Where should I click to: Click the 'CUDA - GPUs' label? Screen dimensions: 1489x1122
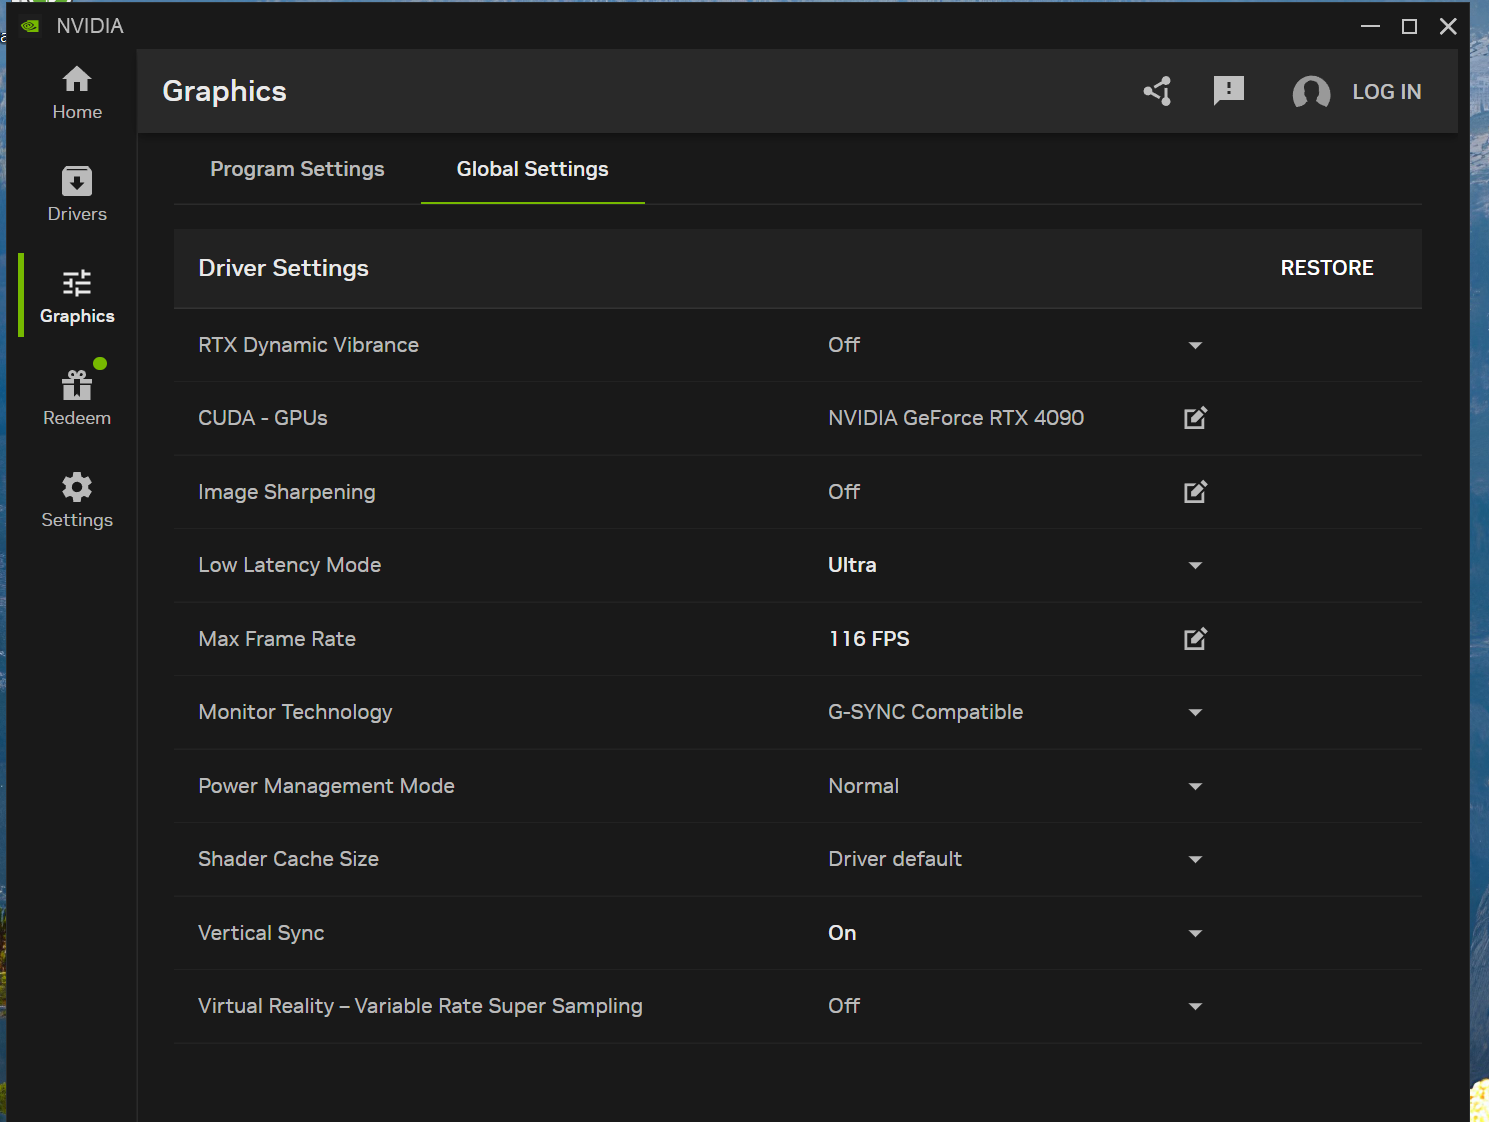(263, 418)
